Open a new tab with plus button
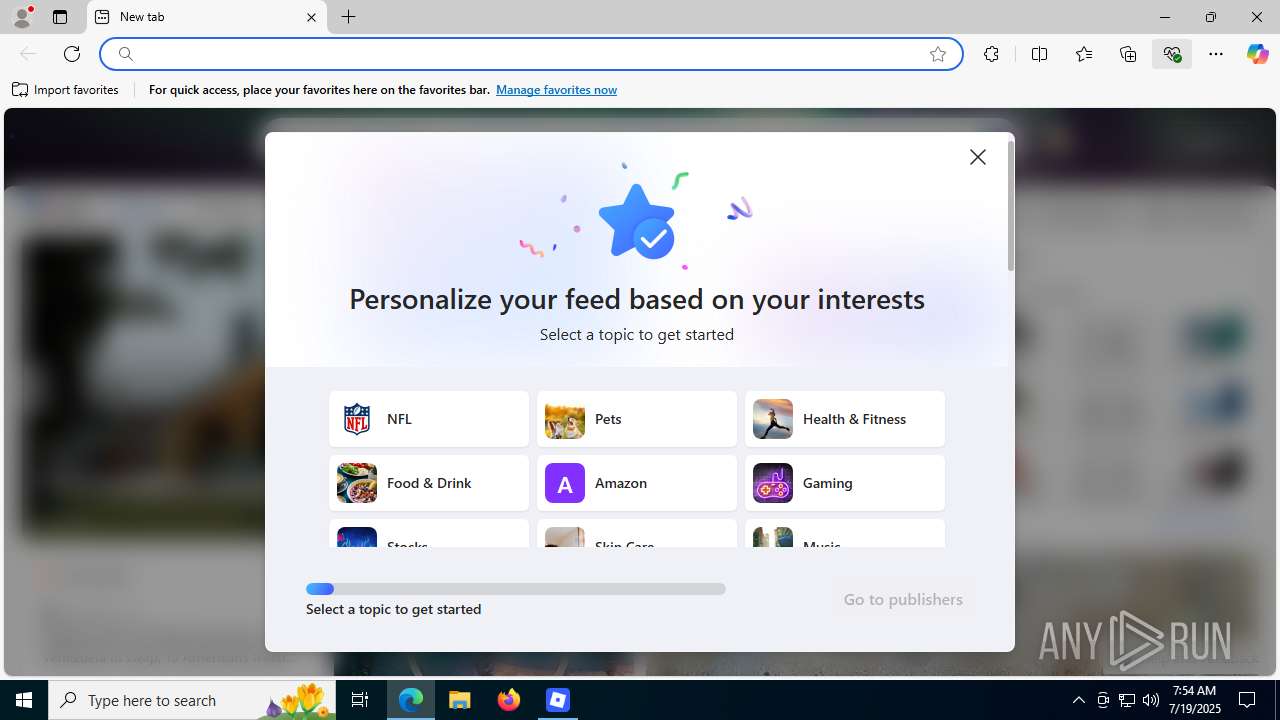The width and height of the screenshot is (1280, 720). click(x=348, y=17)
